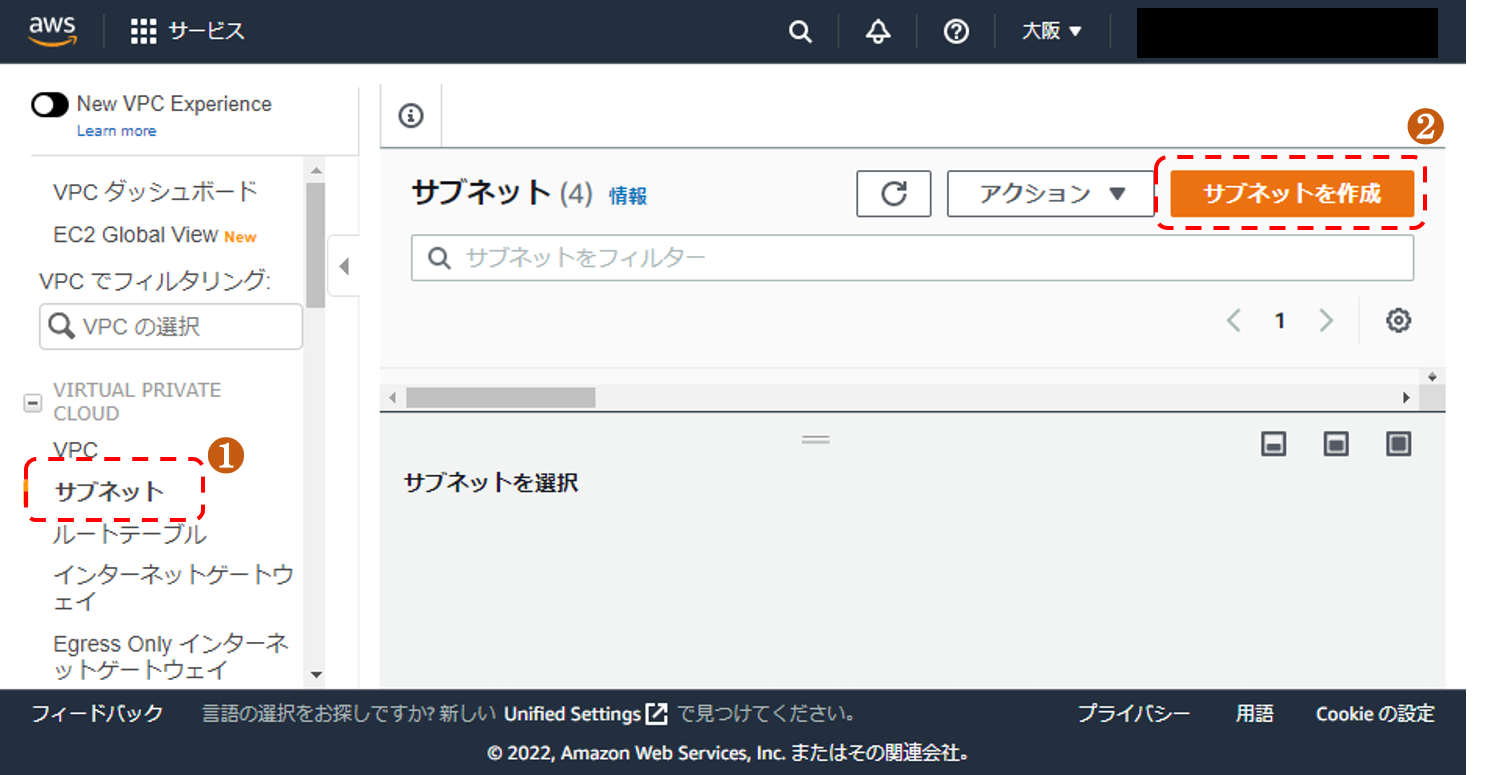The height and width of the screenshot is (775, 1485).
Task: Open the notifications bell
Action: click(x=878, y=31)
